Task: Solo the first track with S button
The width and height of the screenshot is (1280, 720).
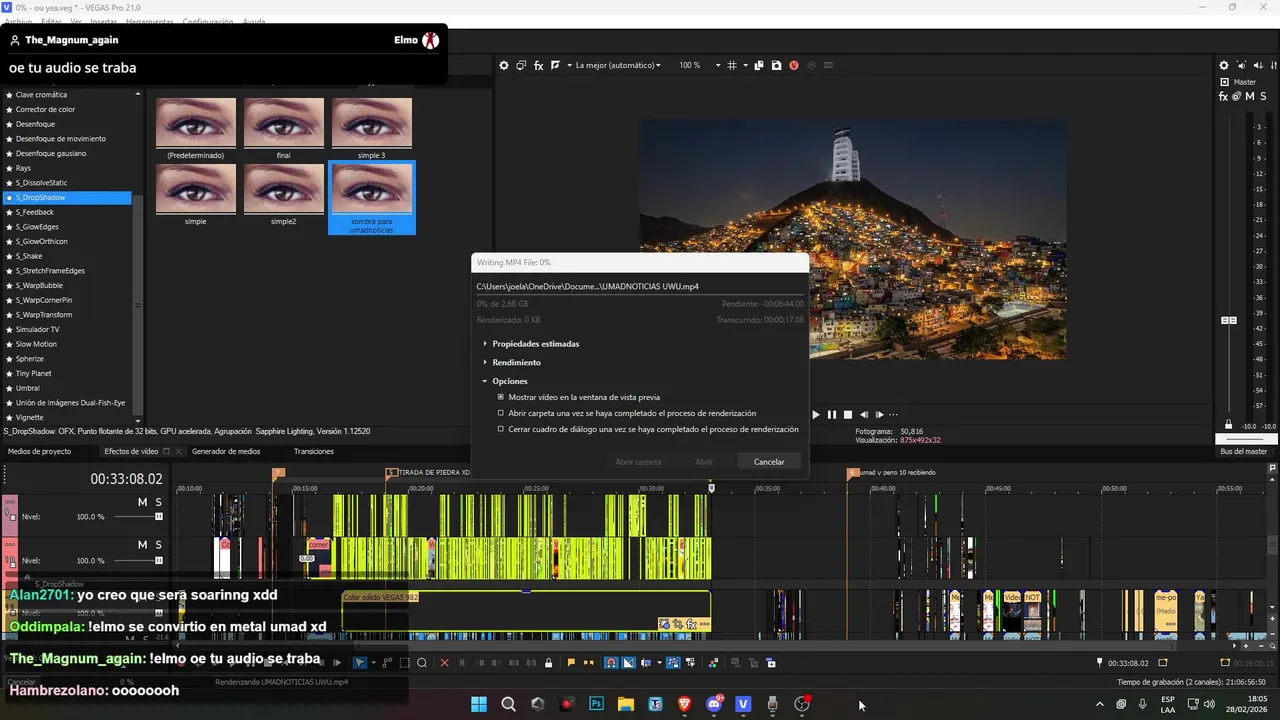Action: pos(158,501)
